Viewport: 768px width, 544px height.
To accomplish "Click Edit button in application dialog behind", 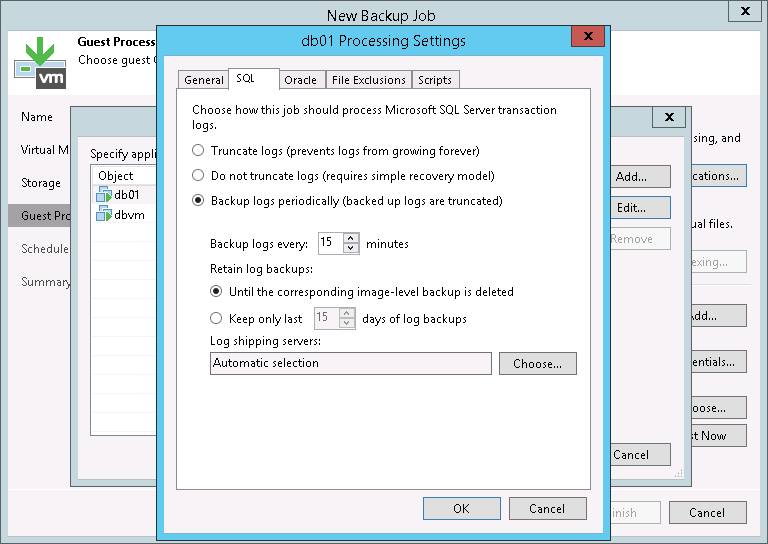I will [x=640, y=208].
